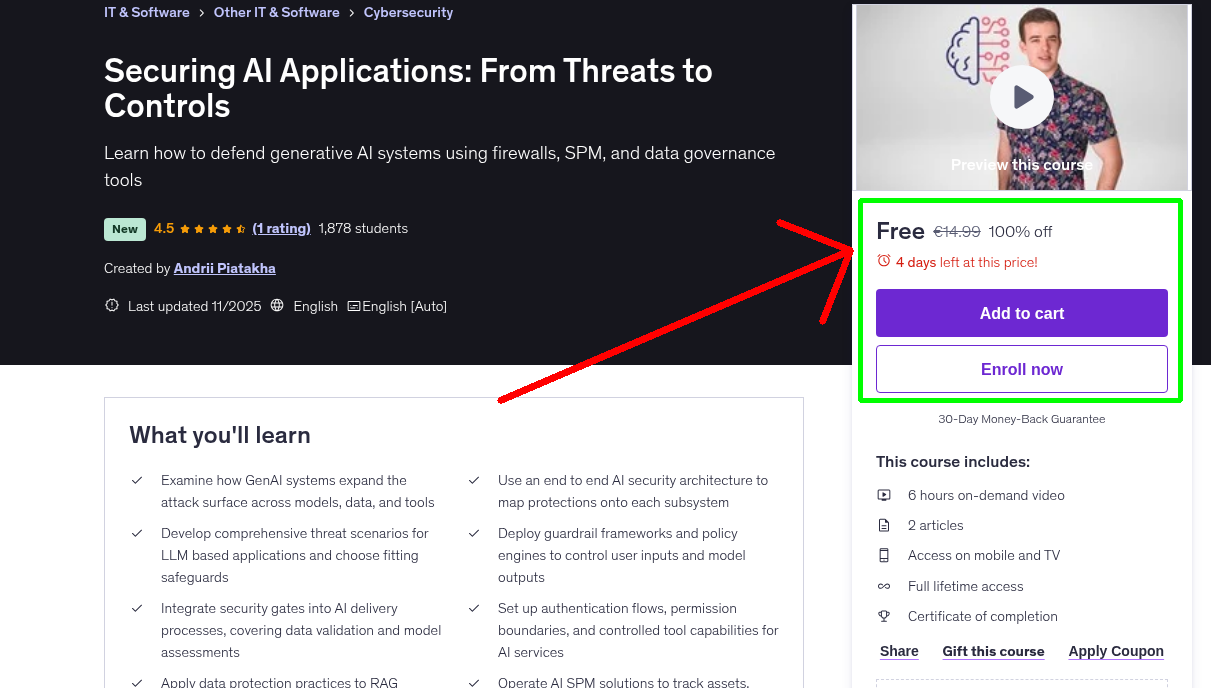1211x688 pixels.
Task: Open instructor Andrii Piatakha's profile
Action: tap(224, 268)
